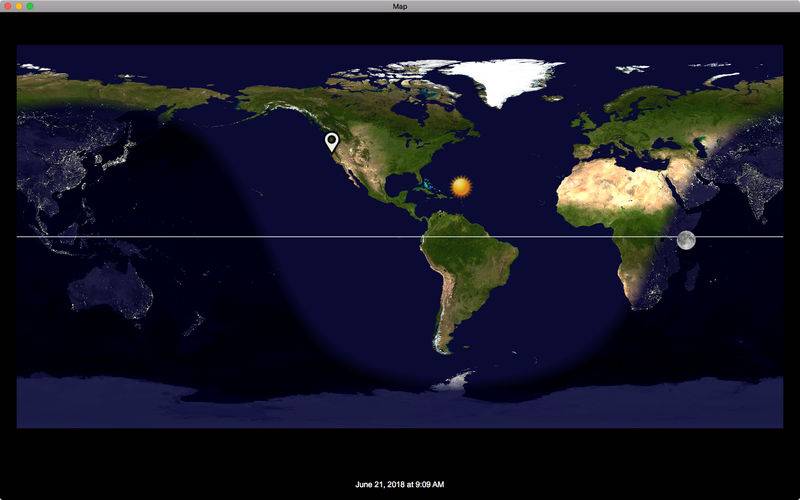Screen dimensions: 800x500
Task: Select the location pin marker
Action: tap(332, 142)
